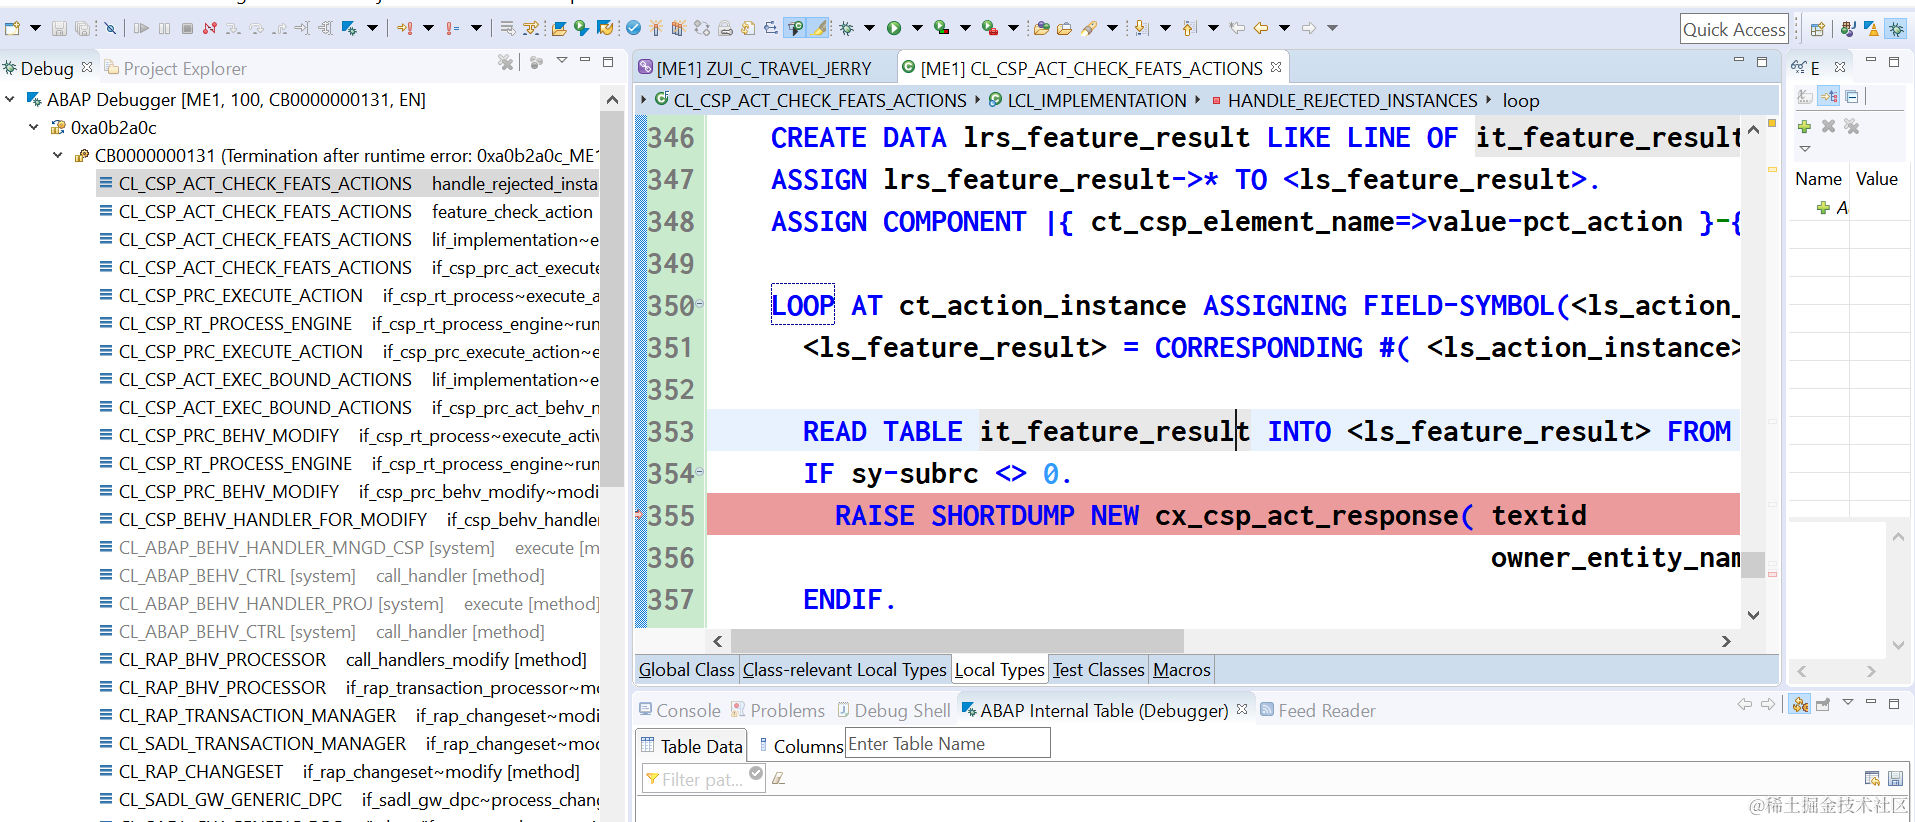The height and width of the screenshot is (822, 1915).
Task: Click the Terminate debug session icon
Action: click(187, 28)
